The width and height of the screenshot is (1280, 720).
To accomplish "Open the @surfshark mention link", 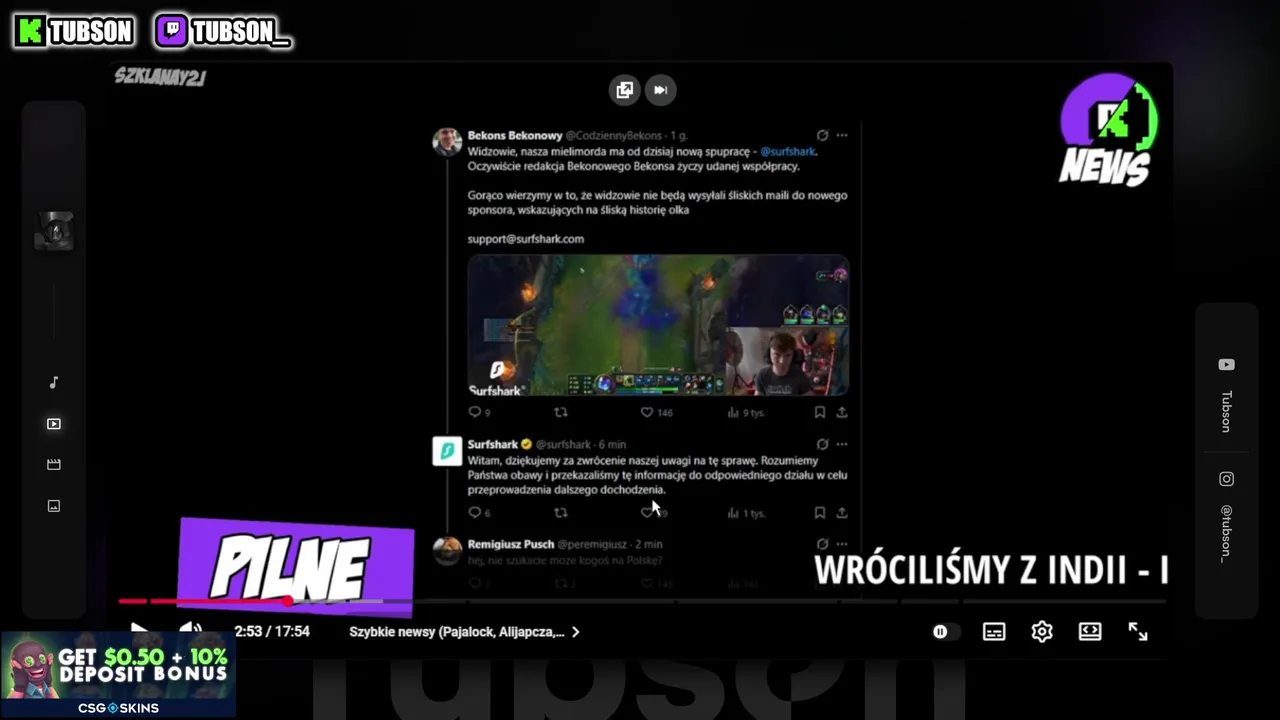I will pos(788,151).
